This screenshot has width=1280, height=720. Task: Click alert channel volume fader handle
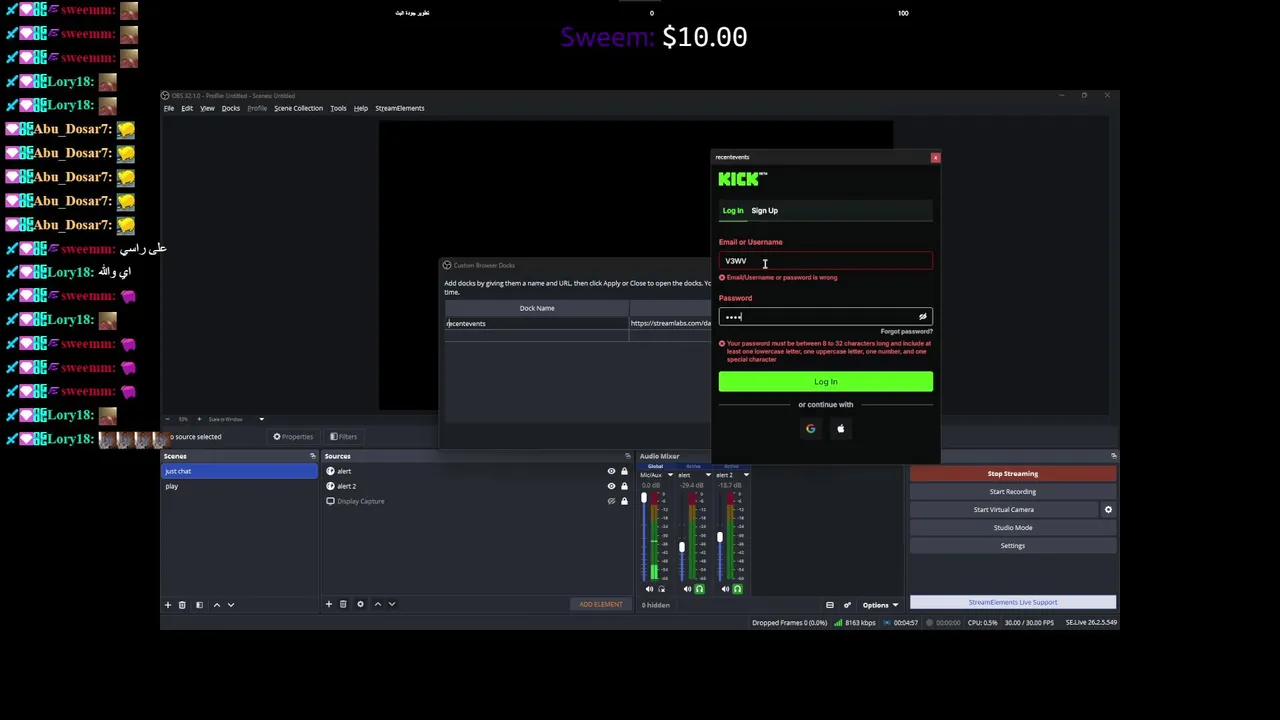(682, 547)
